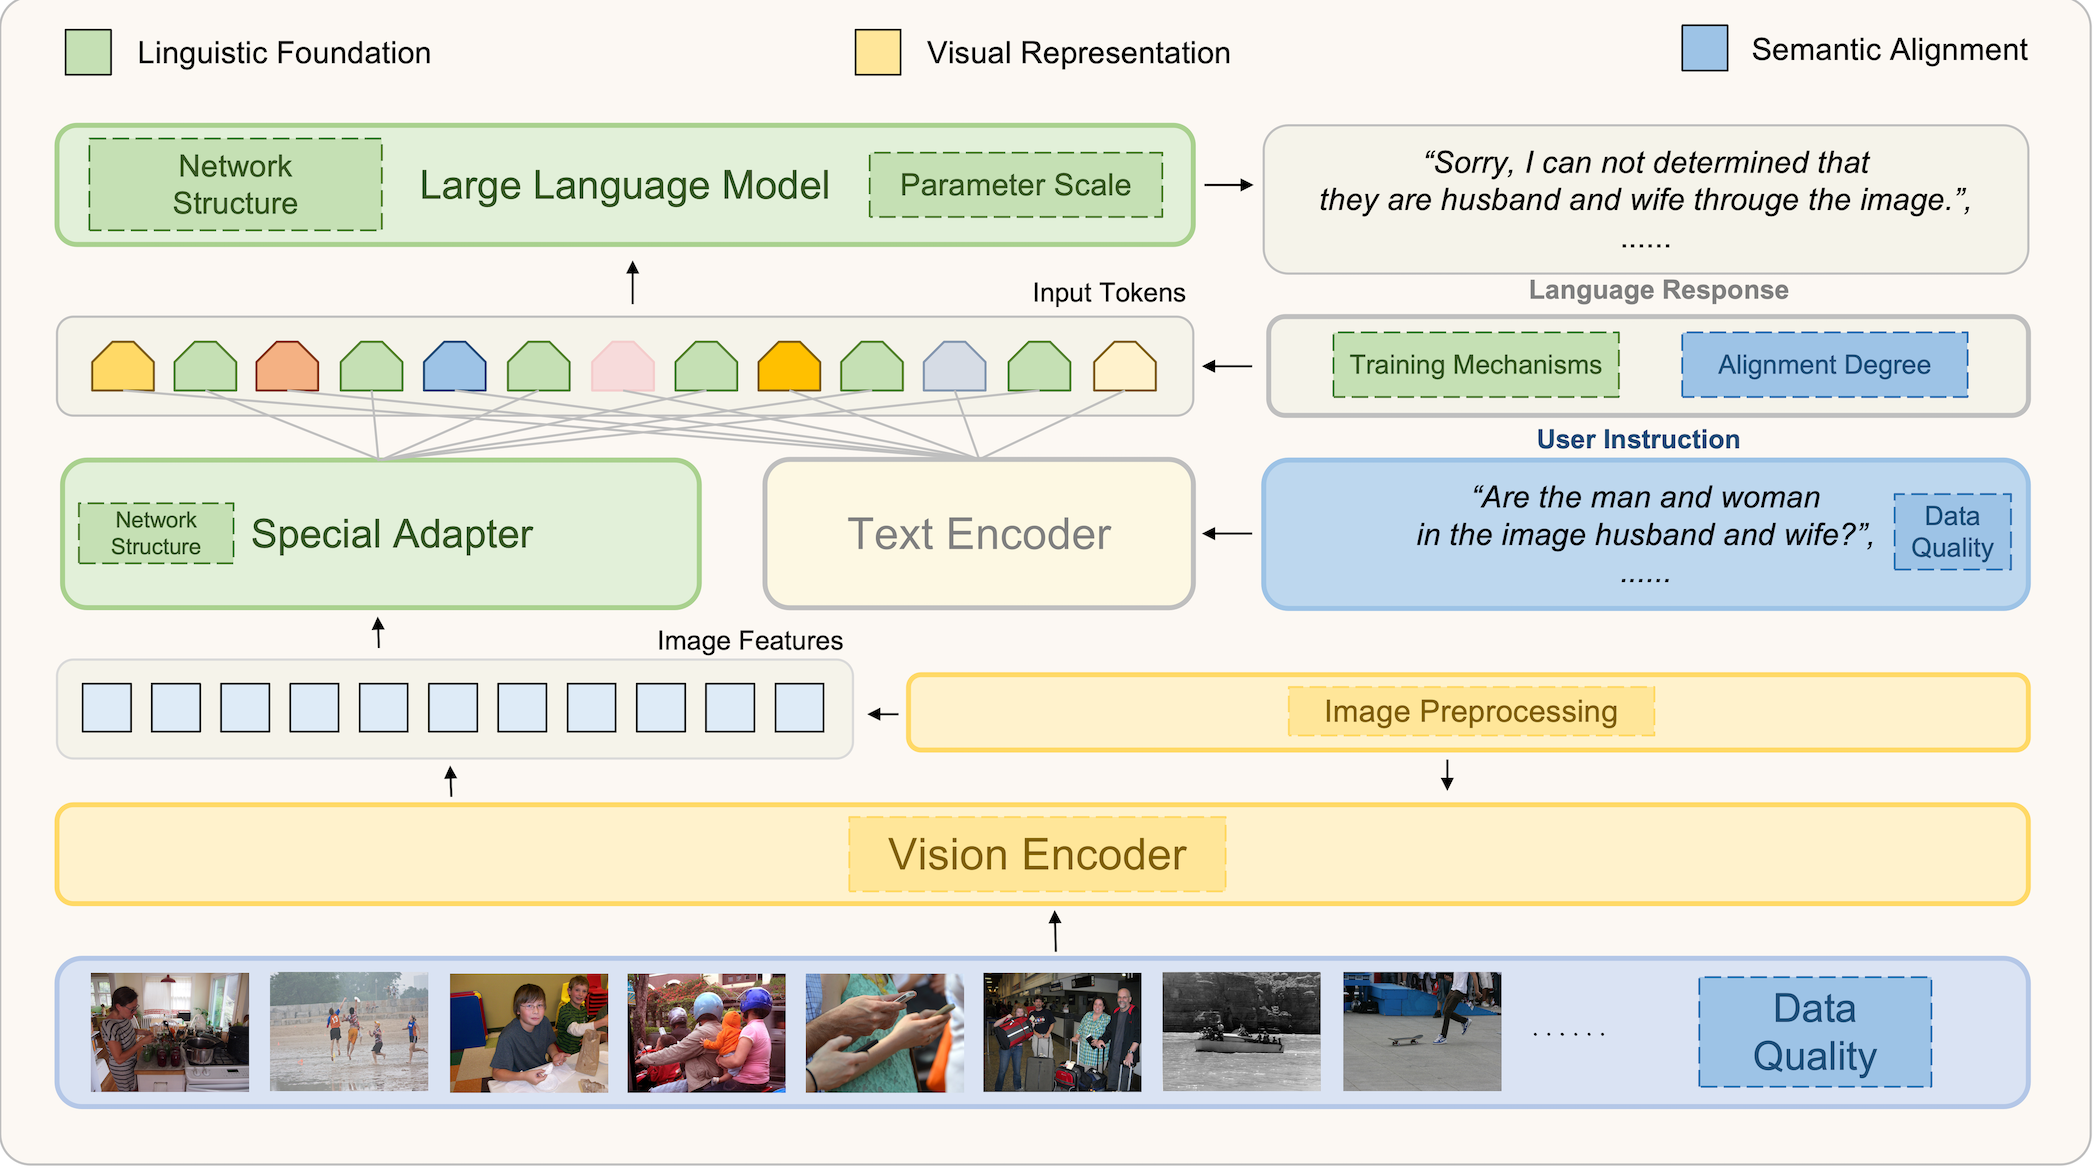Click the first image feature square
Viewport: 2097px width, 1172px height.
click(107, 708)
